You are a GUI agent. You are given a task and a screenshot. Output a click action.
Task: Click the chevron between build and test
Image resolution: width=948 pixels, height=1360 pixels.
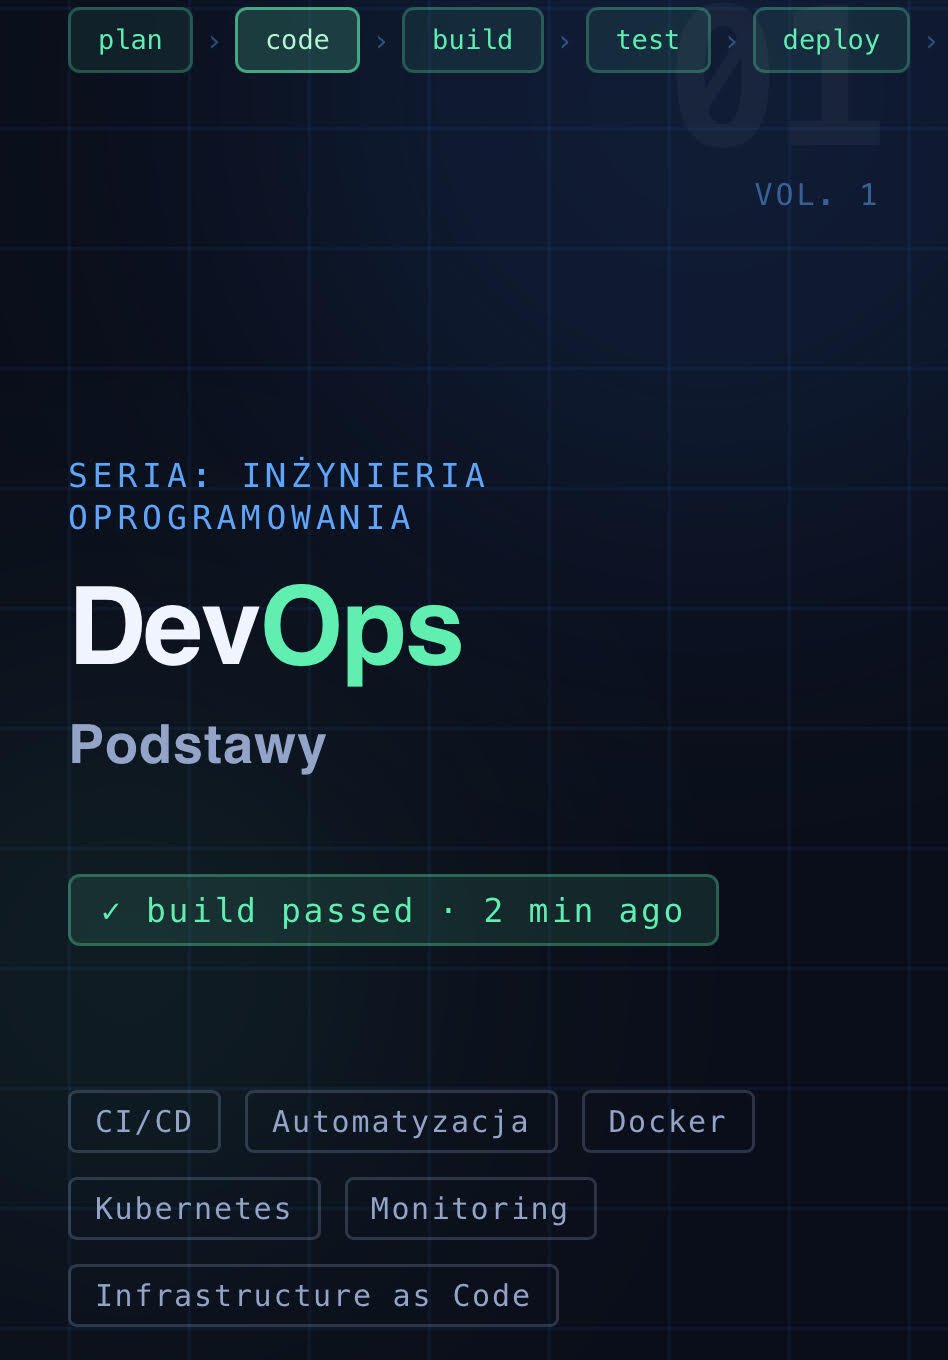click(x=565, y=42)
